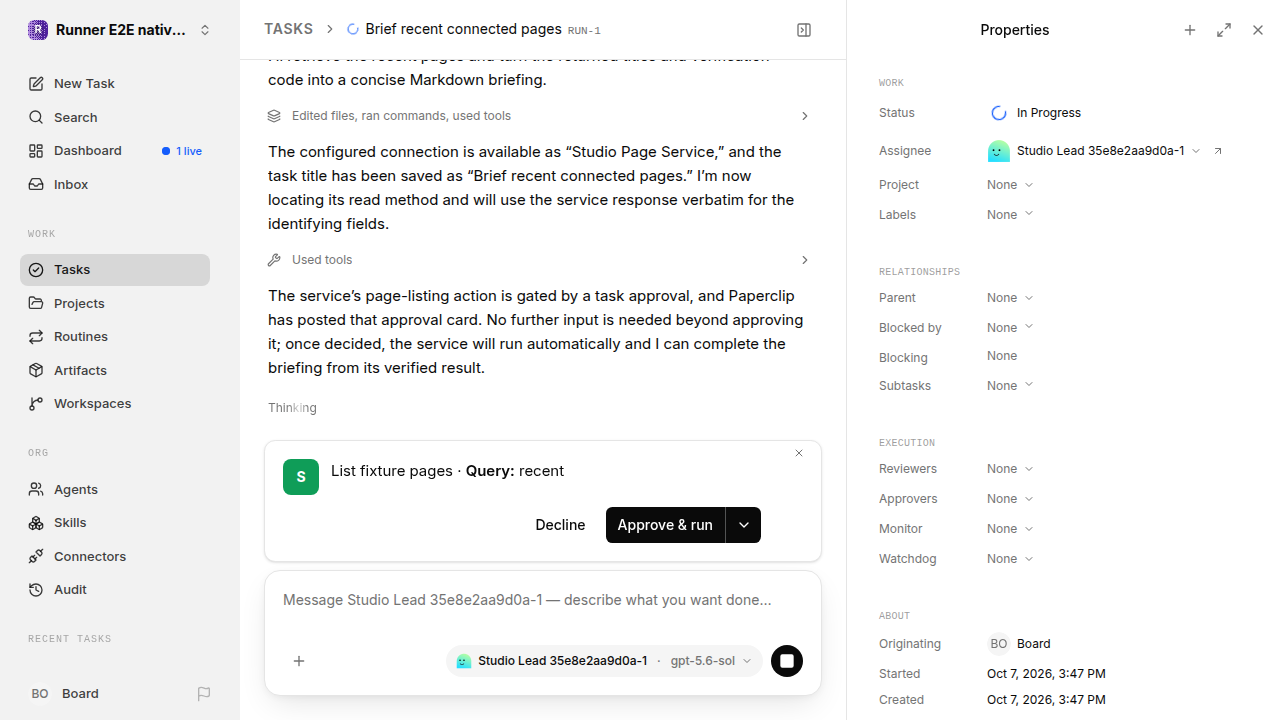The width and height of the screenshot is (1280, 720).
Task: Click the stop run button
Action: 787,661
